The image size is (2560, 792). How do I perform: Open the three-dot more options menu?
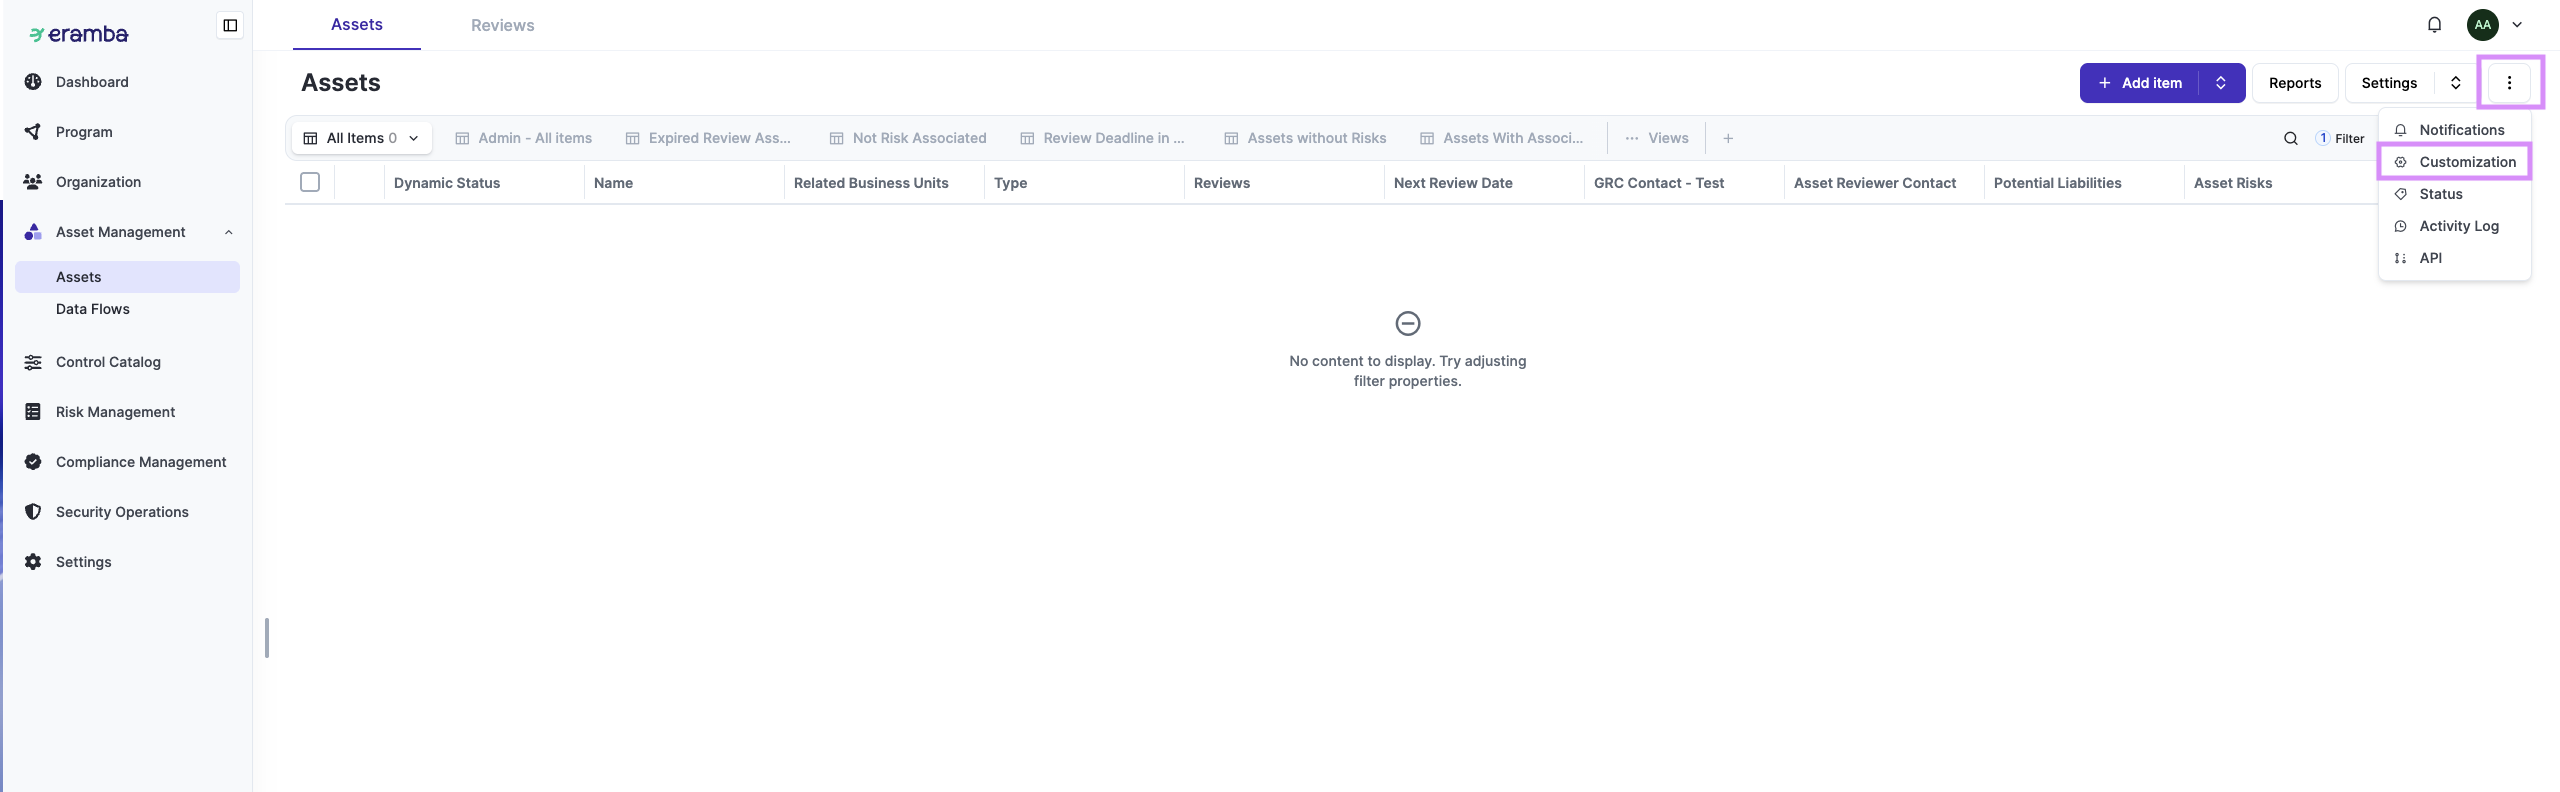click(x=2509, y=83)
